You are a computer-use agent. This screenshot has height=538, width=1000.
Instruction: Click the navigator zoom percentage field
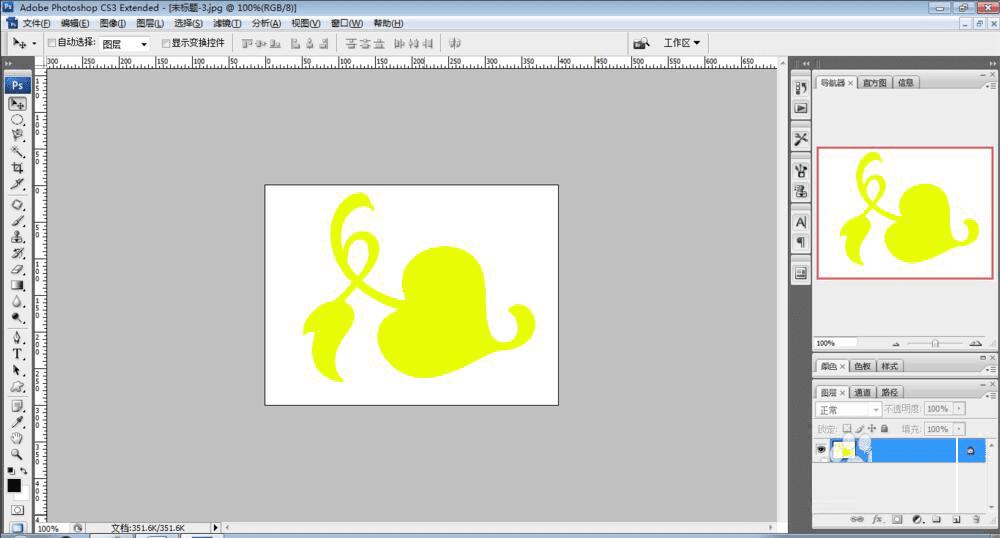click(835, 343)
